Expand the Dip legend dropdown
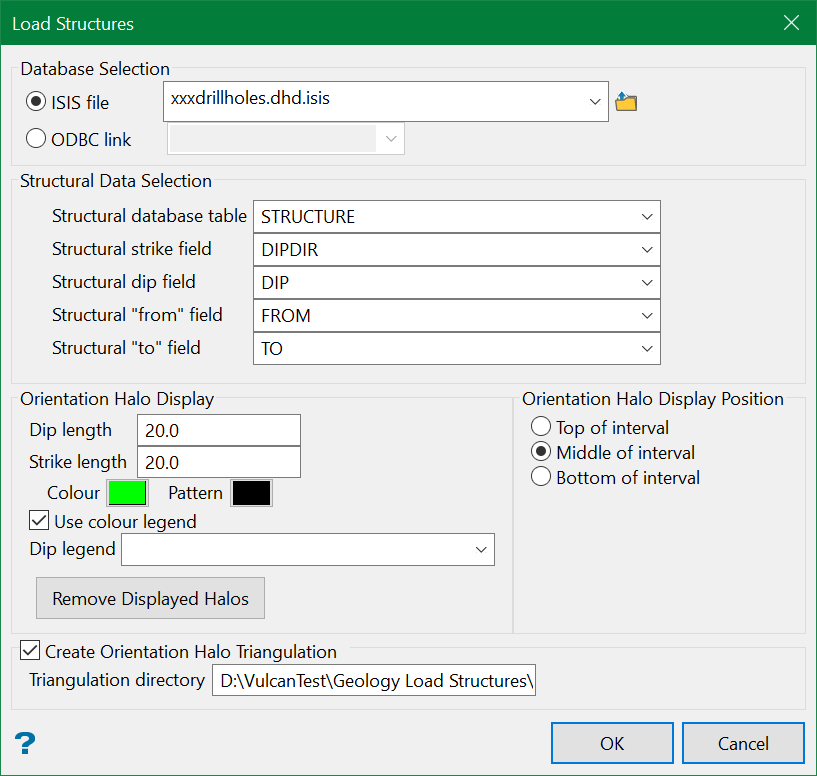Viewport: 817px width, 776px height. [481, 550]
